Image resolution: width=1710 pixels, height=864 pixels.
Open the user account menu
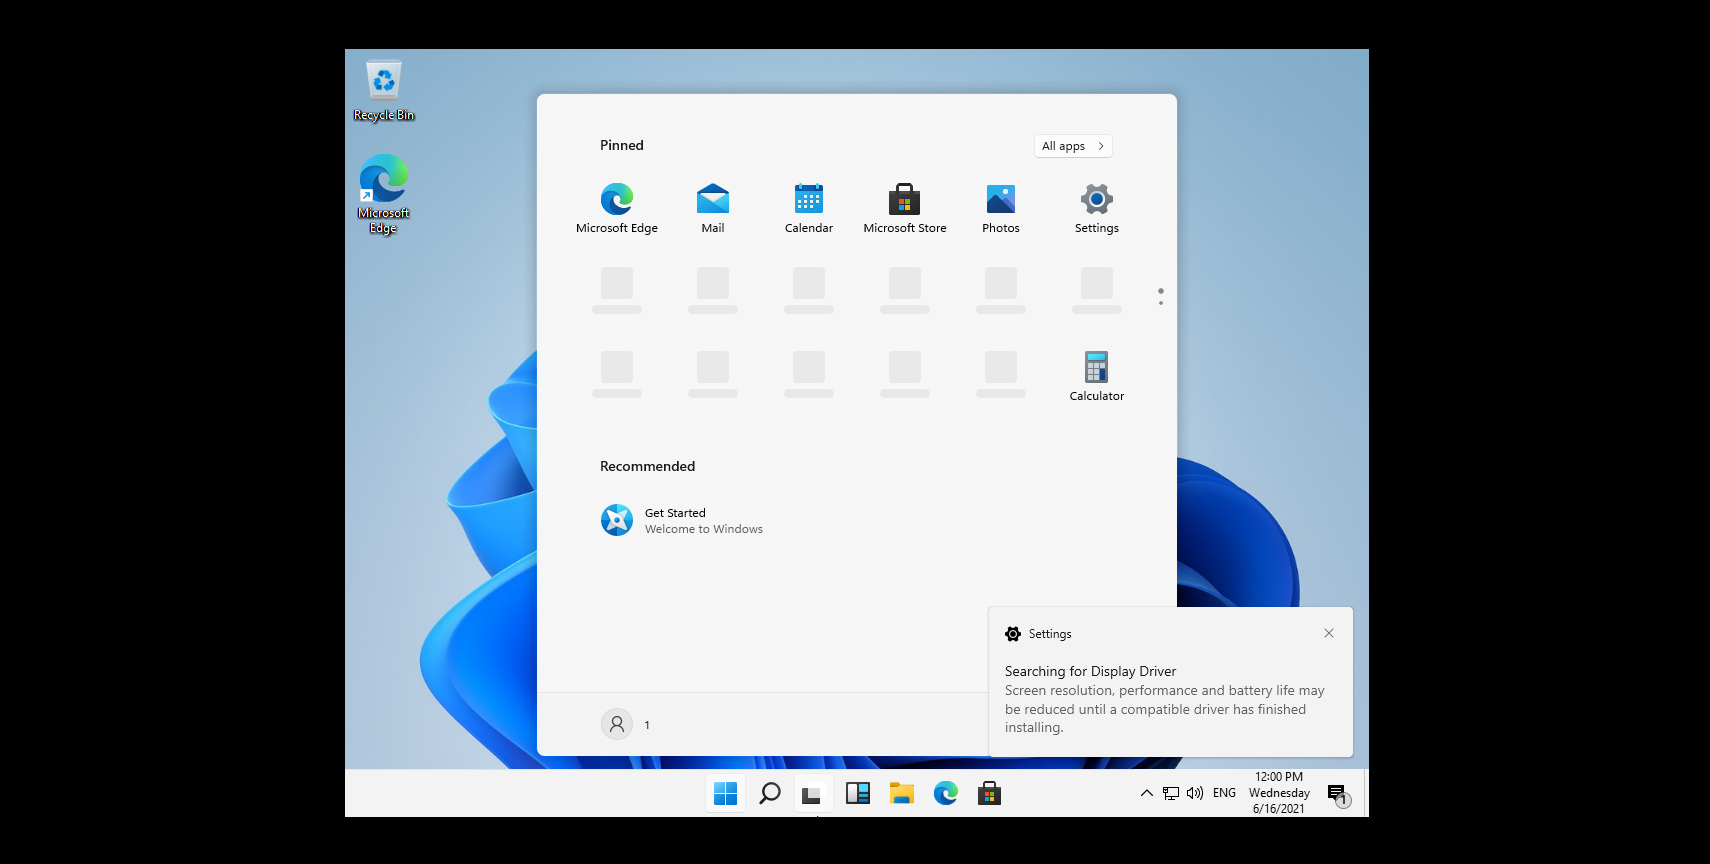coord(617,724)
